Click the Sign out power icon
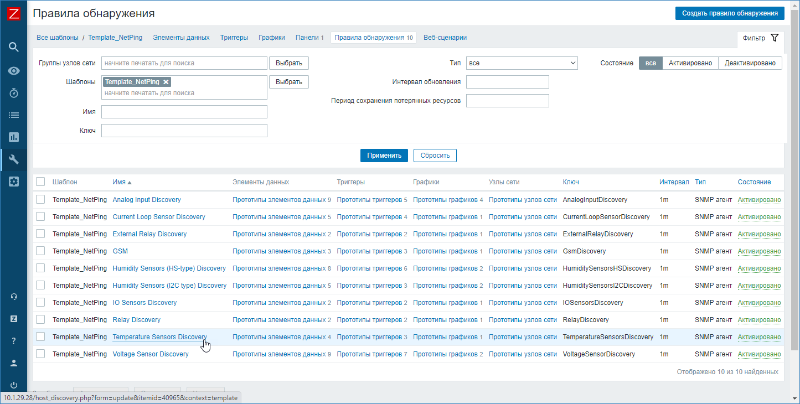This screenshot has height=404, width=800. click(x=14, y=385)
